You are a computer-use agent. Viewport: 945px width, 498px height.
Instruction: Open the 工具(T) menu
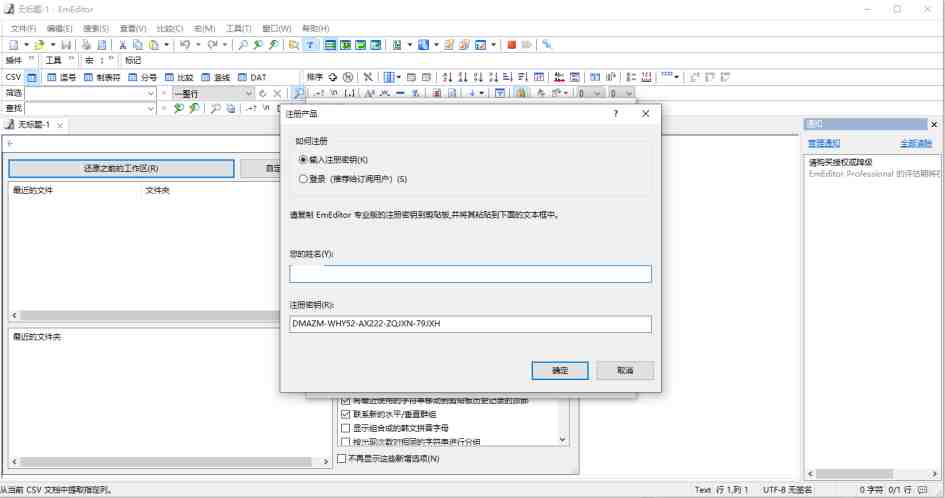(x=239, y=28)
